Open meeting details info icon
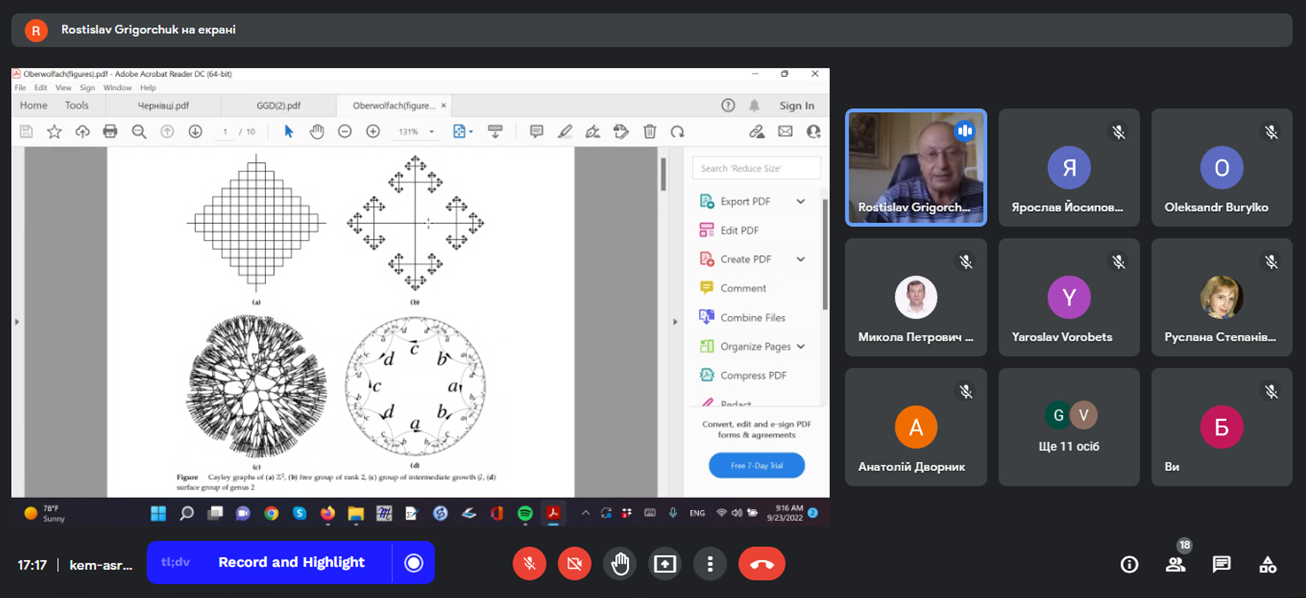 point(1129,564)
